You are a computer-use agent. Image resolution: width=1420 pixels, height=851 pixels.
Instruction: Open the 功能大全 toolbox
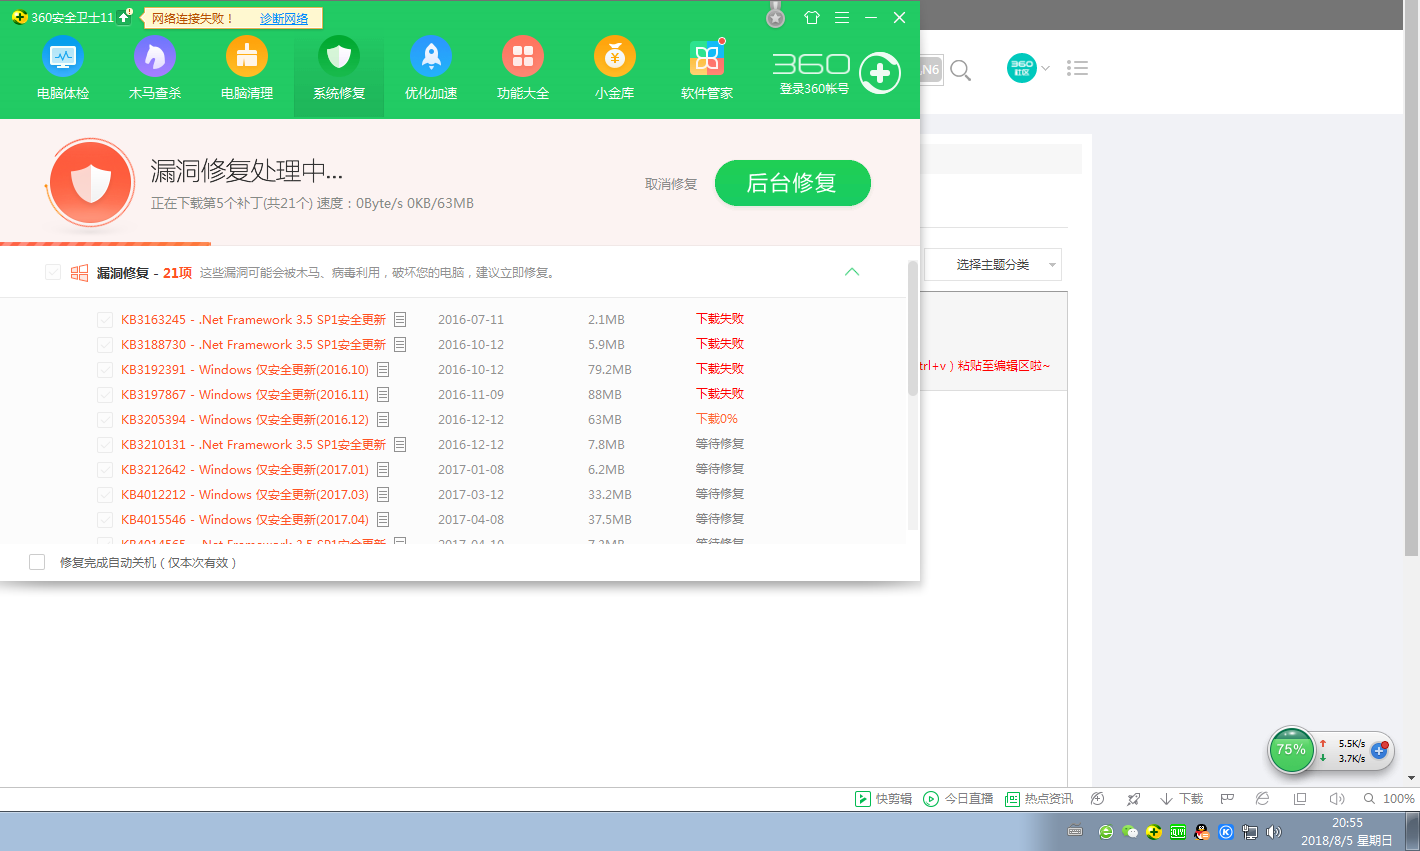pos(522,68)
